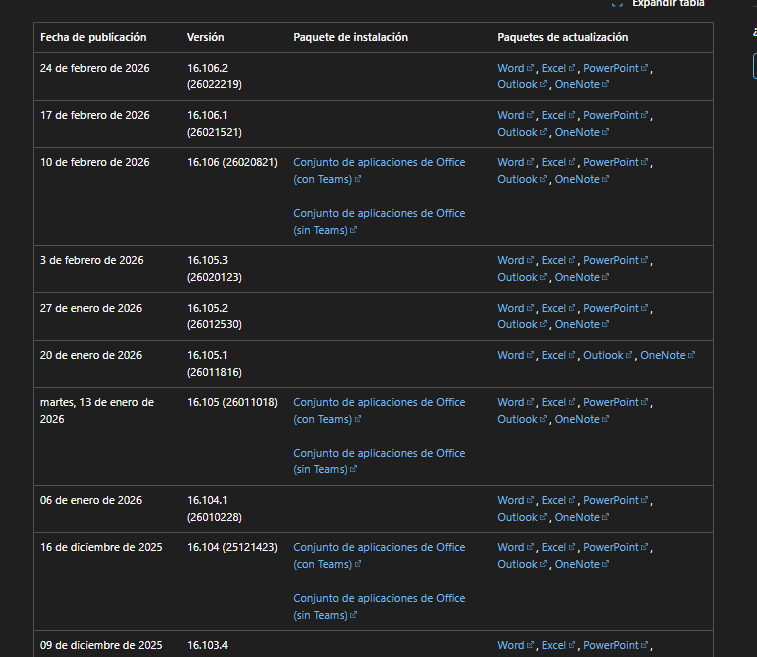Open Excel update for version 16.105.3

559,260
